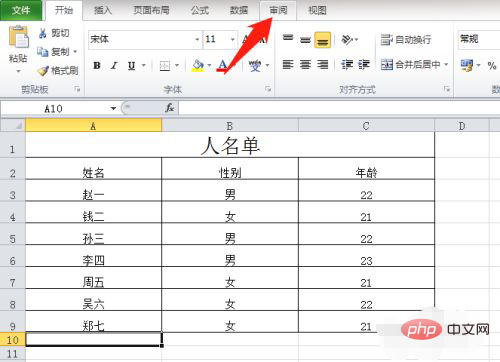The image size is (500, 362).
Task: Expand paste options arrow under 粘贴
Action: (x=18, y=71)
